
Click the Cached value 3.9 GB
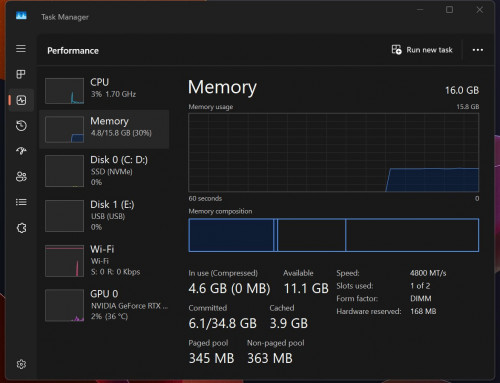coord(289,323)
